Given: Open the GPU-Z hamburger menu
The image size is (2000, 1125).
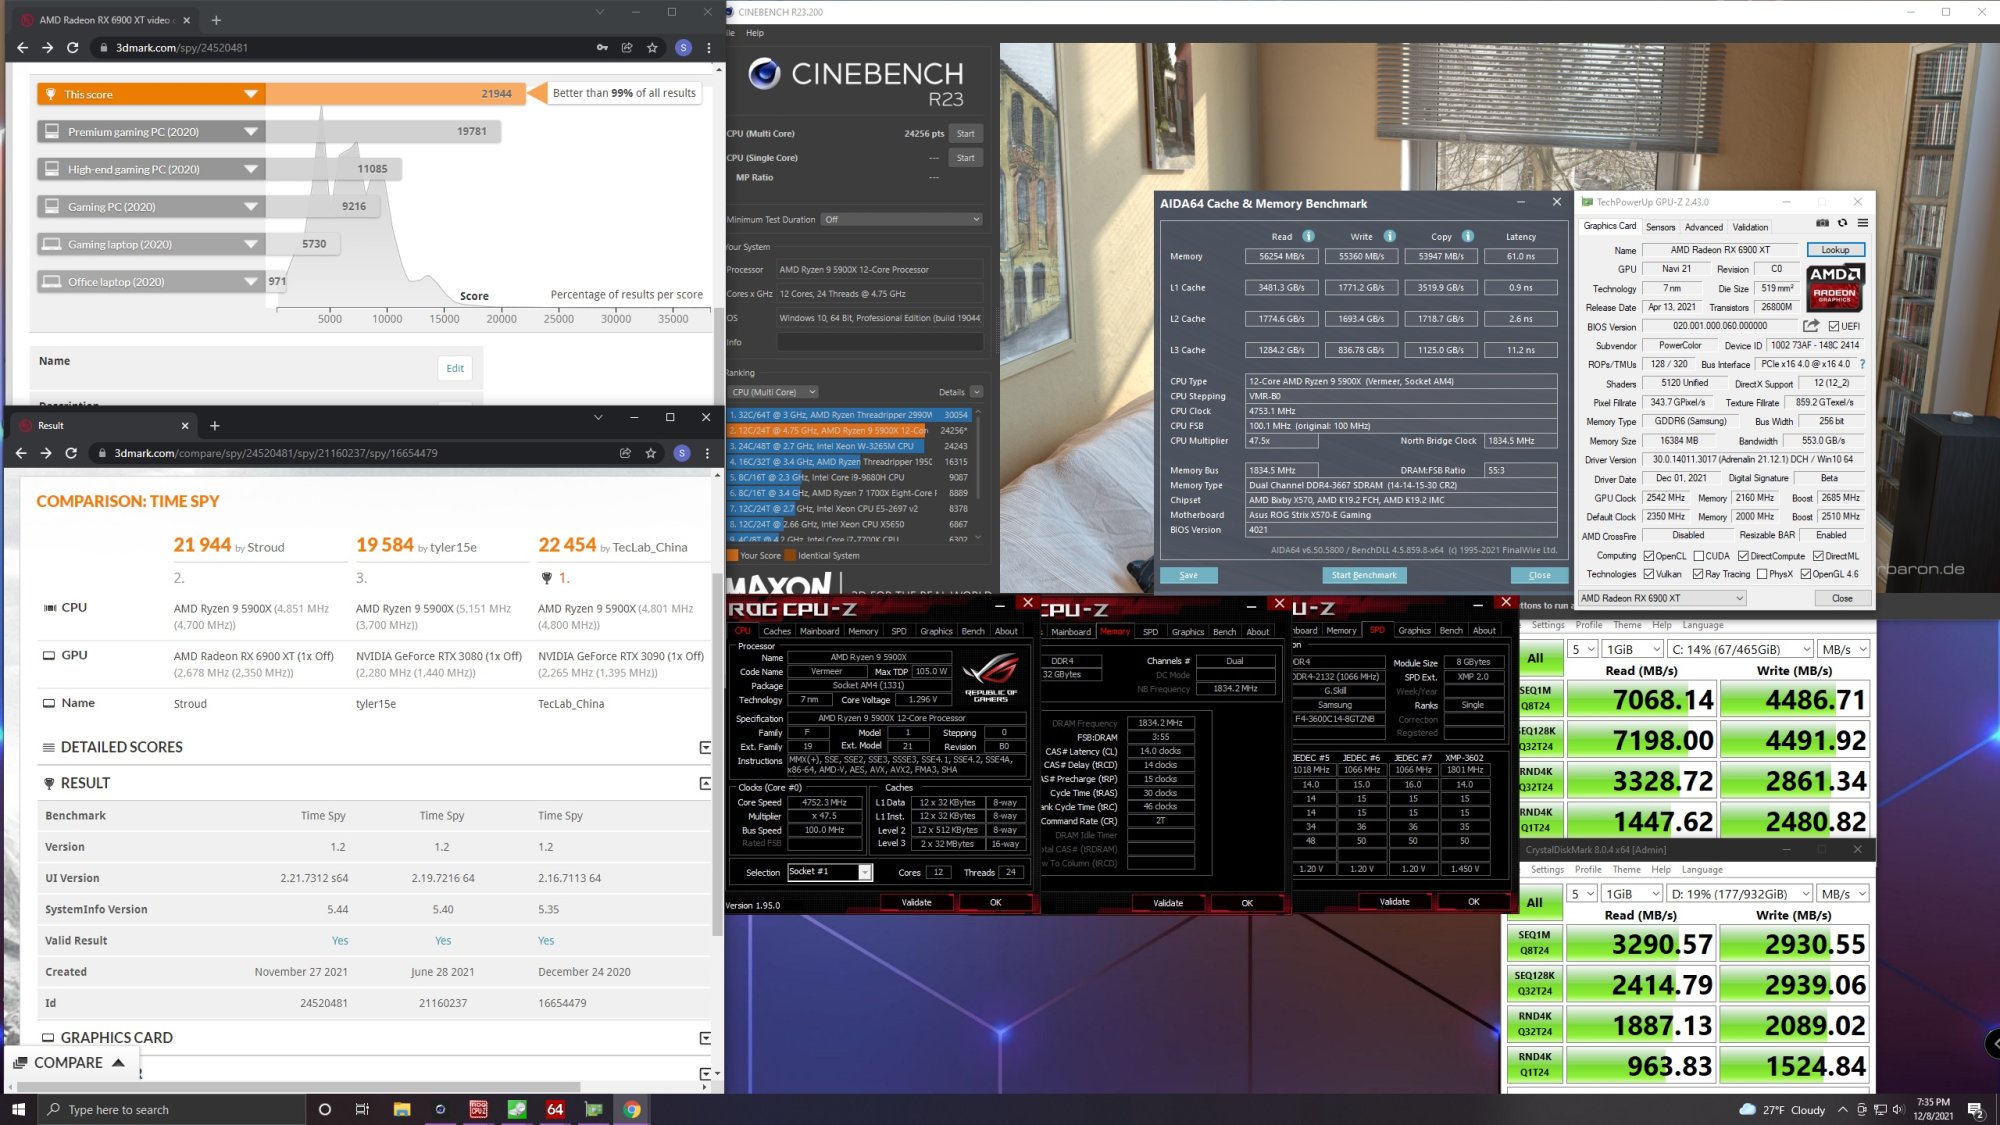Looking at the screenshot, I should 1862,223.
